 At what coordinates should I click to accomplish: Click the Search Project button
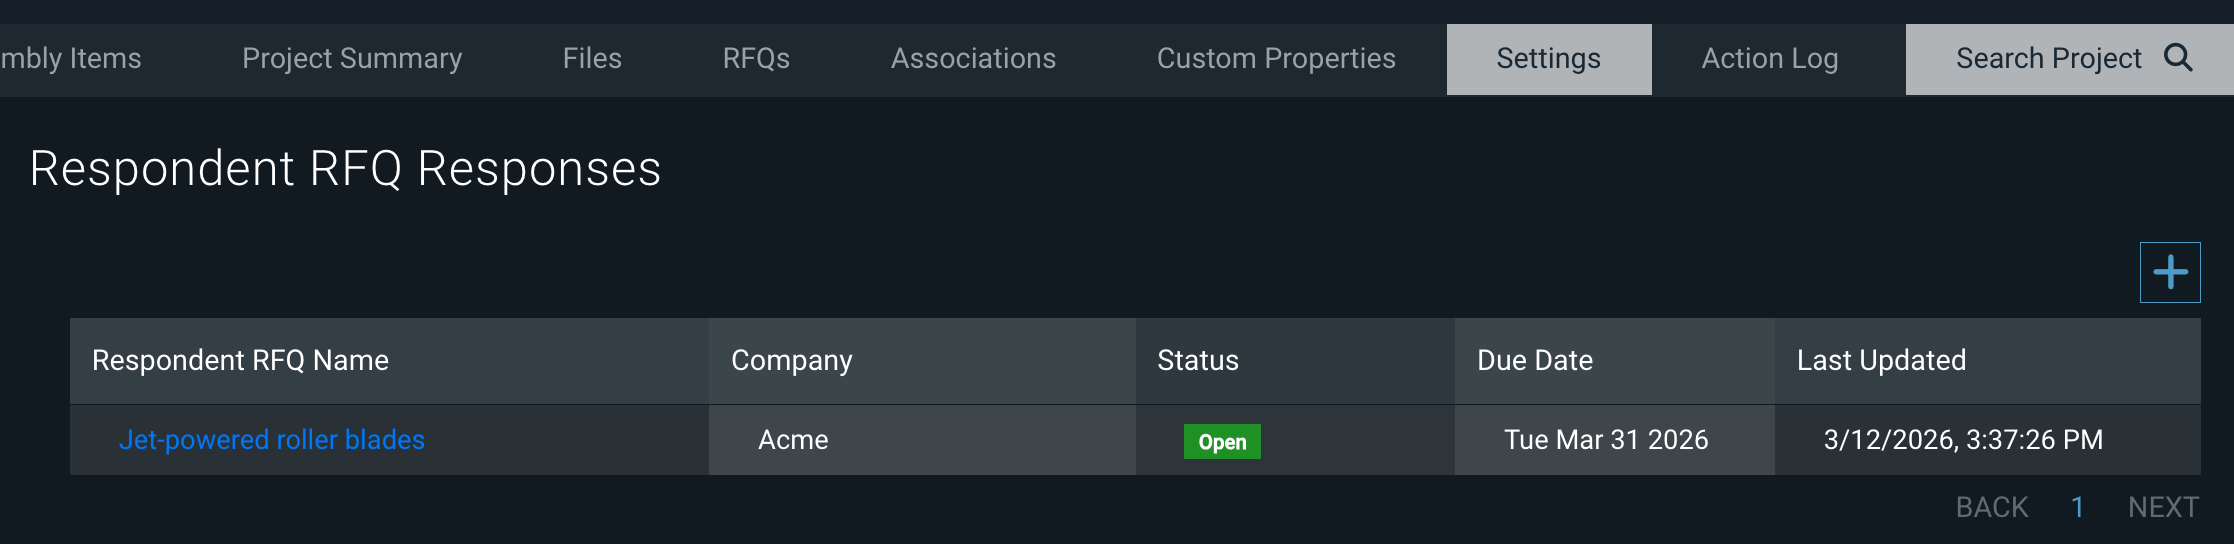[x=2048, y=59]
